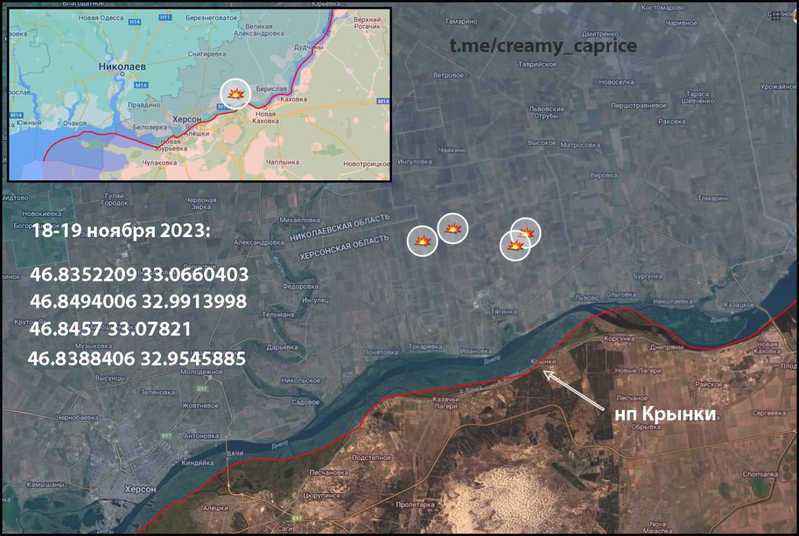Select coordinates 46.8388406 32.9545885
Viewport: 799px width, 536px height.
[x=137, y=356]
